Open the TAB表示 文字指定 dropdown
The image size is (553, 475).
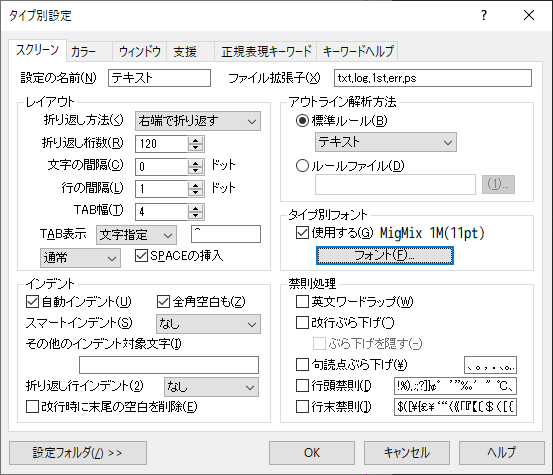136,235
